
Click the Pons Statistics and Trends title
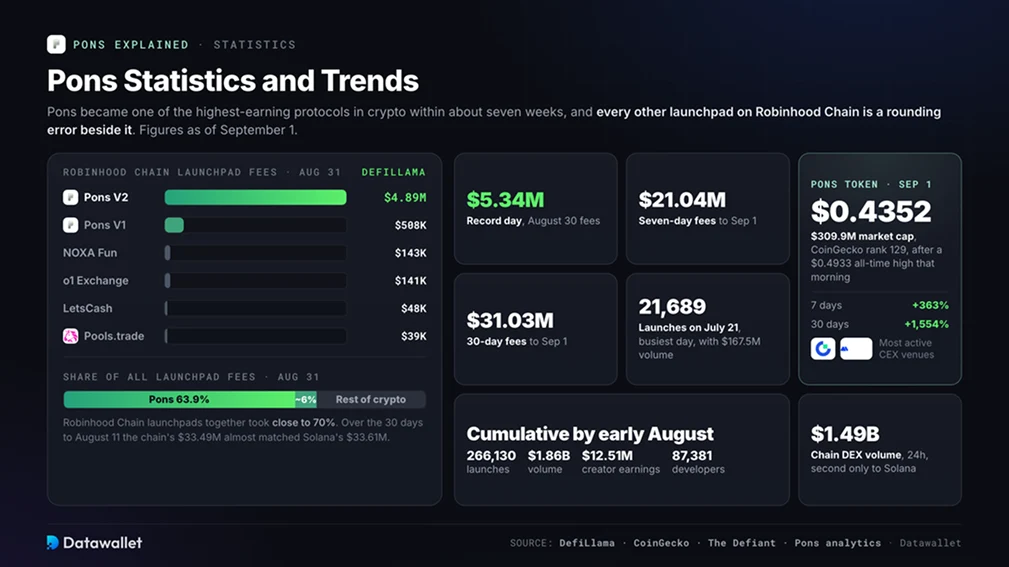click(x=232, y=80)
